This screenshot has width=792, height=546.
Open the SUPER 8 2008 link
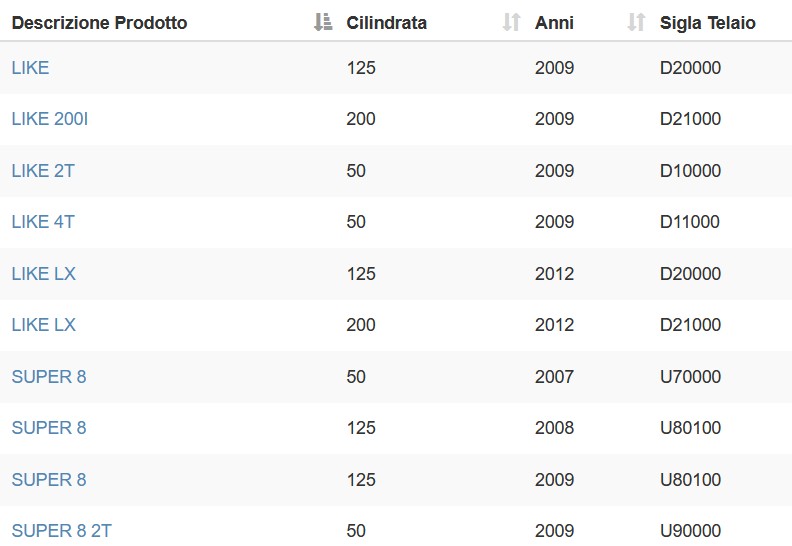pos(49,428)
